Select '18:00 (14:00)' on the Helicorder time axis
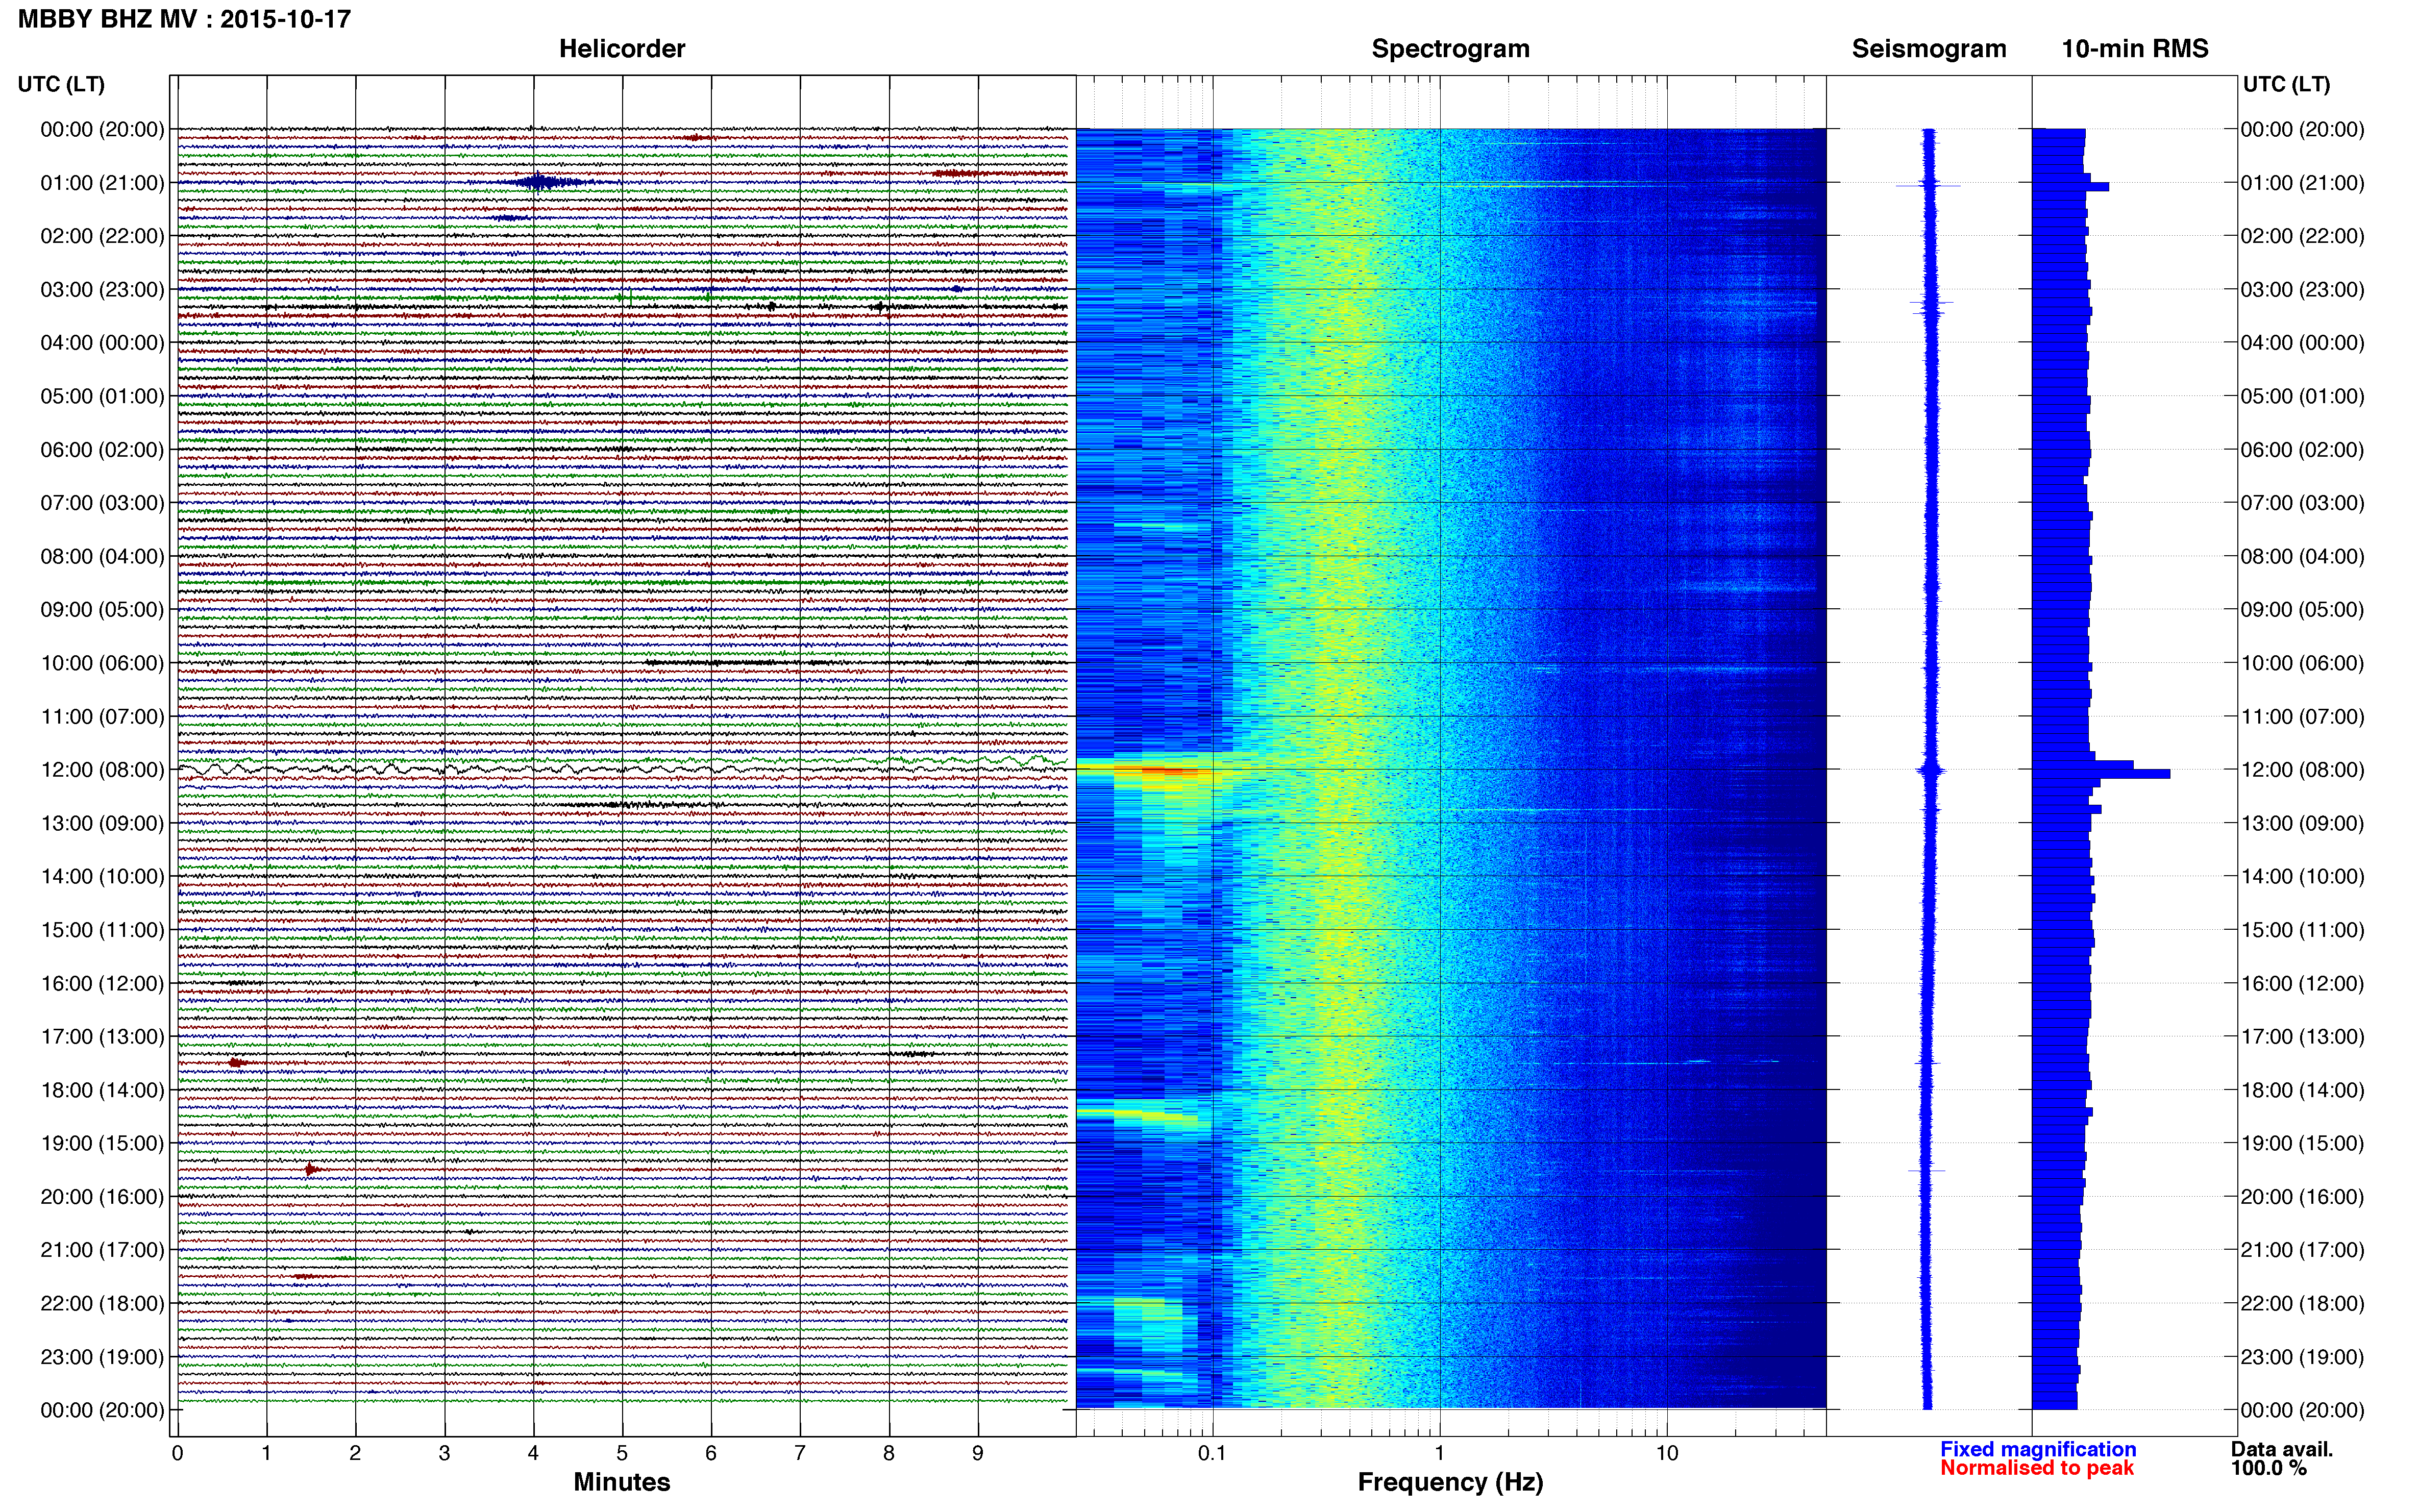2419x1512 pixels. point(102,1091)
